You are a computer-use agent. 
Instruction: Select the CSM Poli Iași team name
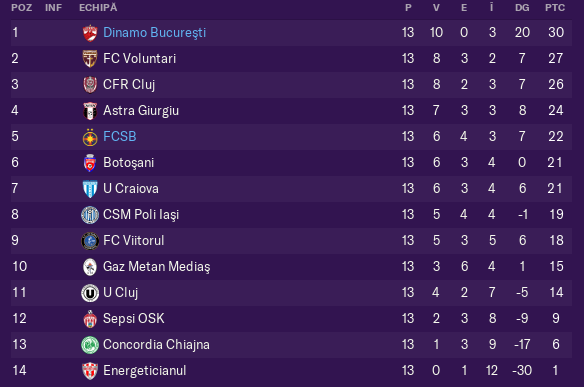[141, 215]
